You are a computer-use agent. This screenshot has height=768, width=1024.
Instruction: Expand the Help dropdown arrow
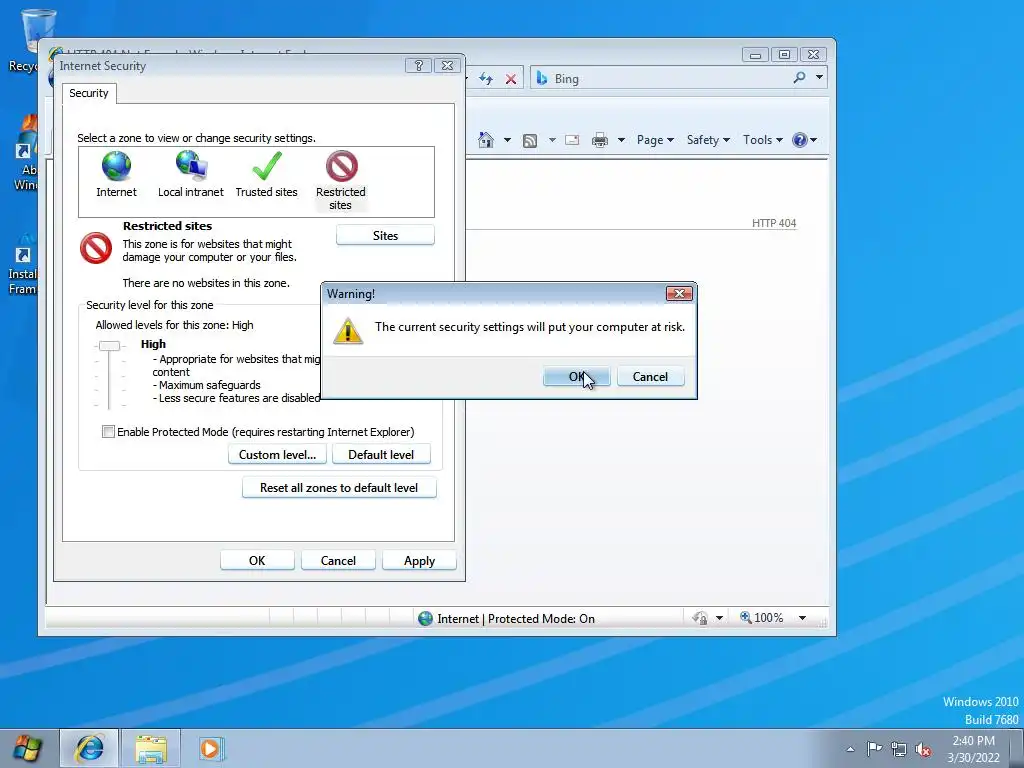point(814,140)
